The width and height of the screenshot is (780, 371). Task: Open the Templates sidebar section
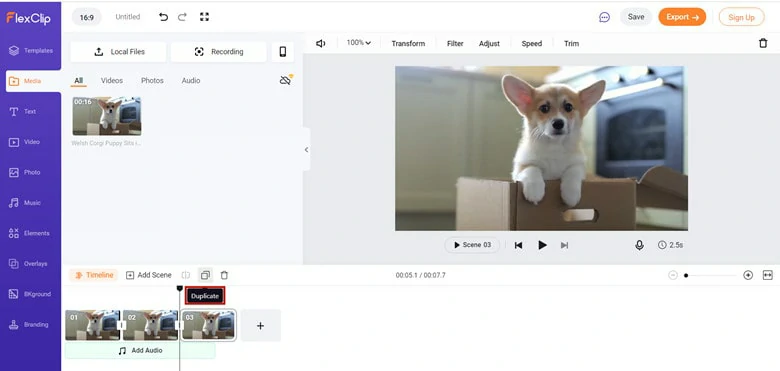(31, 50)
